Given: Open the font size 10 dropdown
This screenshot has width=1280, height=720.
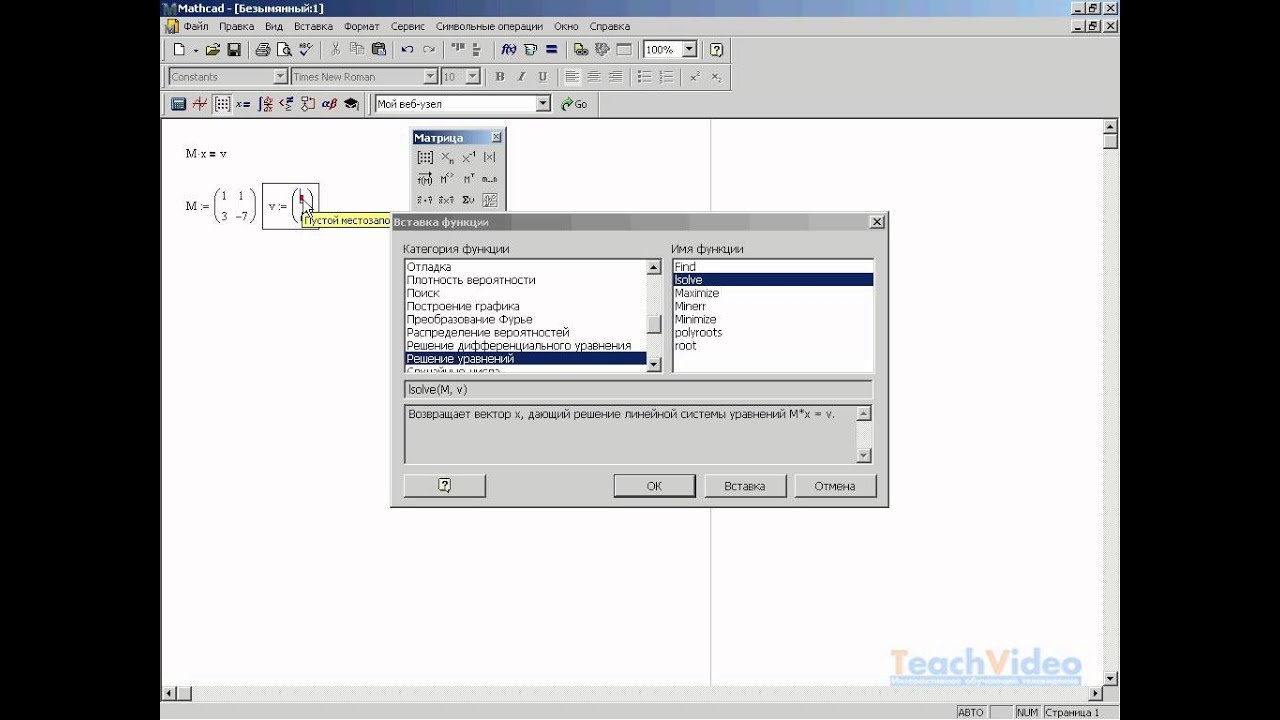Looking at the screenshot, I should [473, 76].
